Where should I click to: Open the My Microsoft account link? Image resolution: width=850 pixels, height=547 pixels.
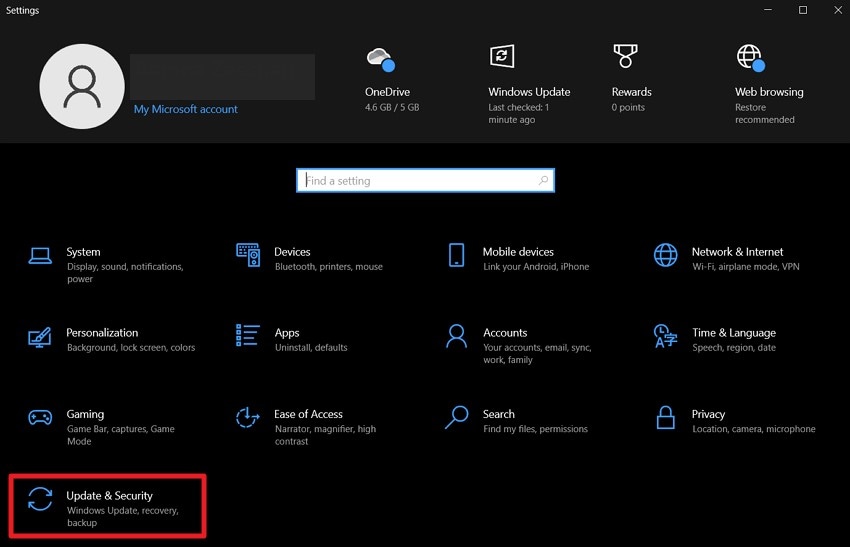[x=185, y=109]
